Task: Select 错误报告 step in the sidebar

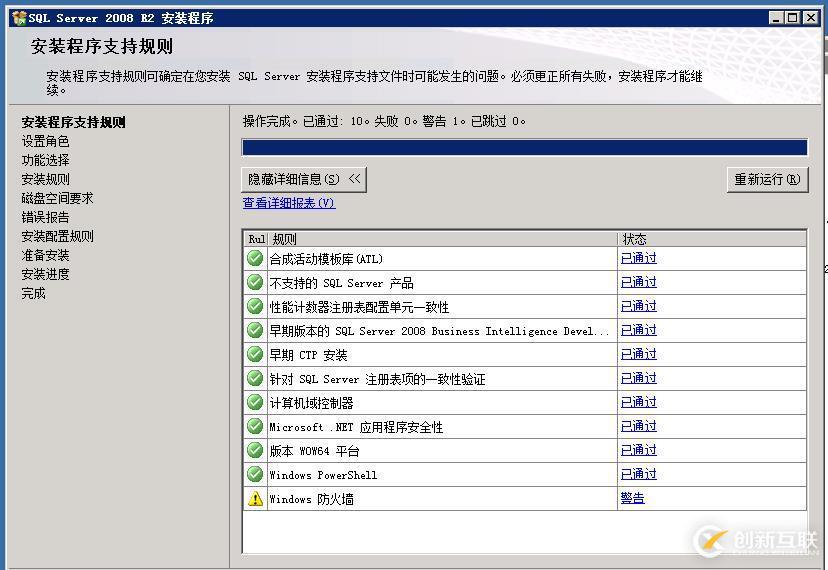Action: (45, 218)
